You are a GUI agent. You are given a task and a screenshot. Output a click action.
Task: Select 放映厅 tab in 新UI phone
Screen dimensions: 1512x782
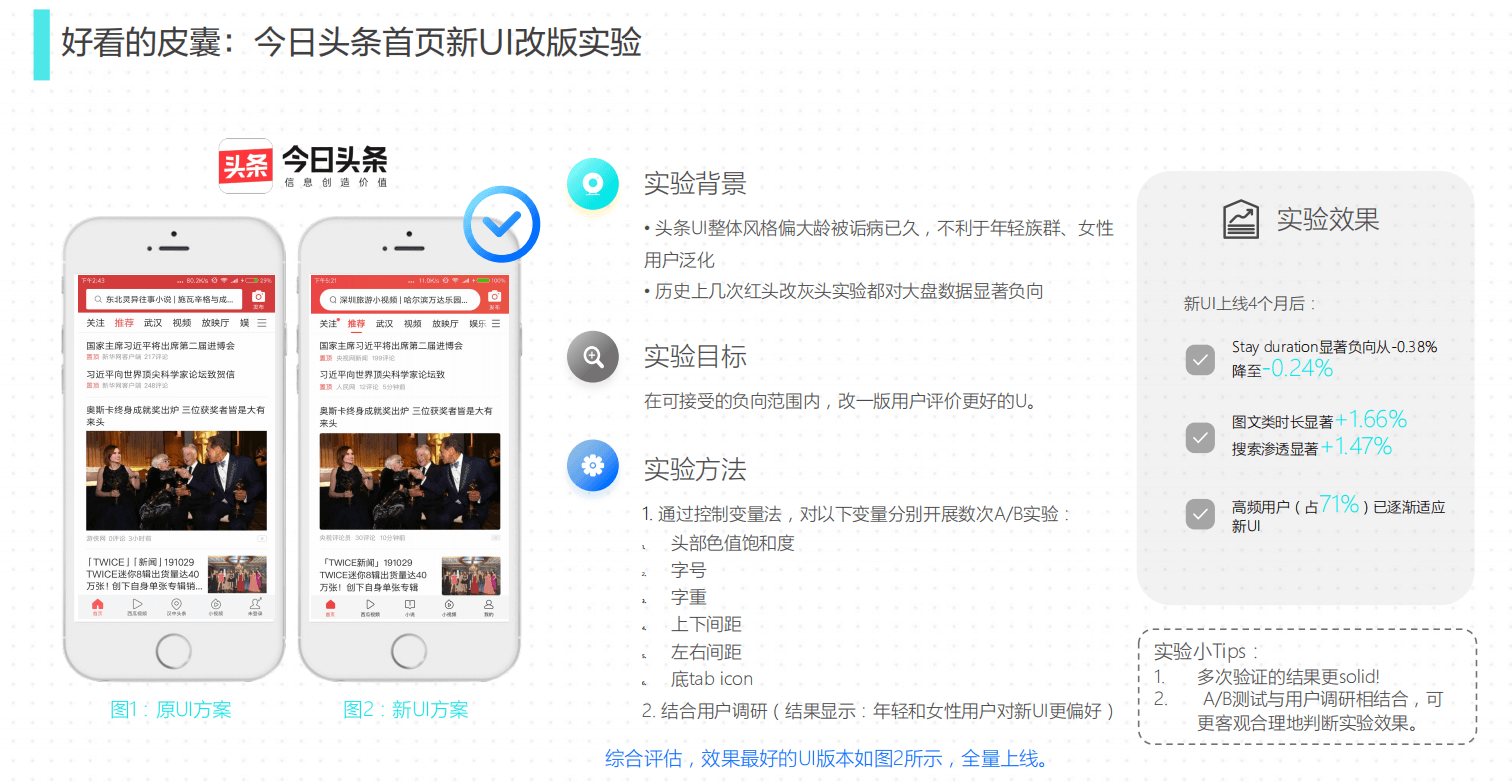tap(446, 324)
